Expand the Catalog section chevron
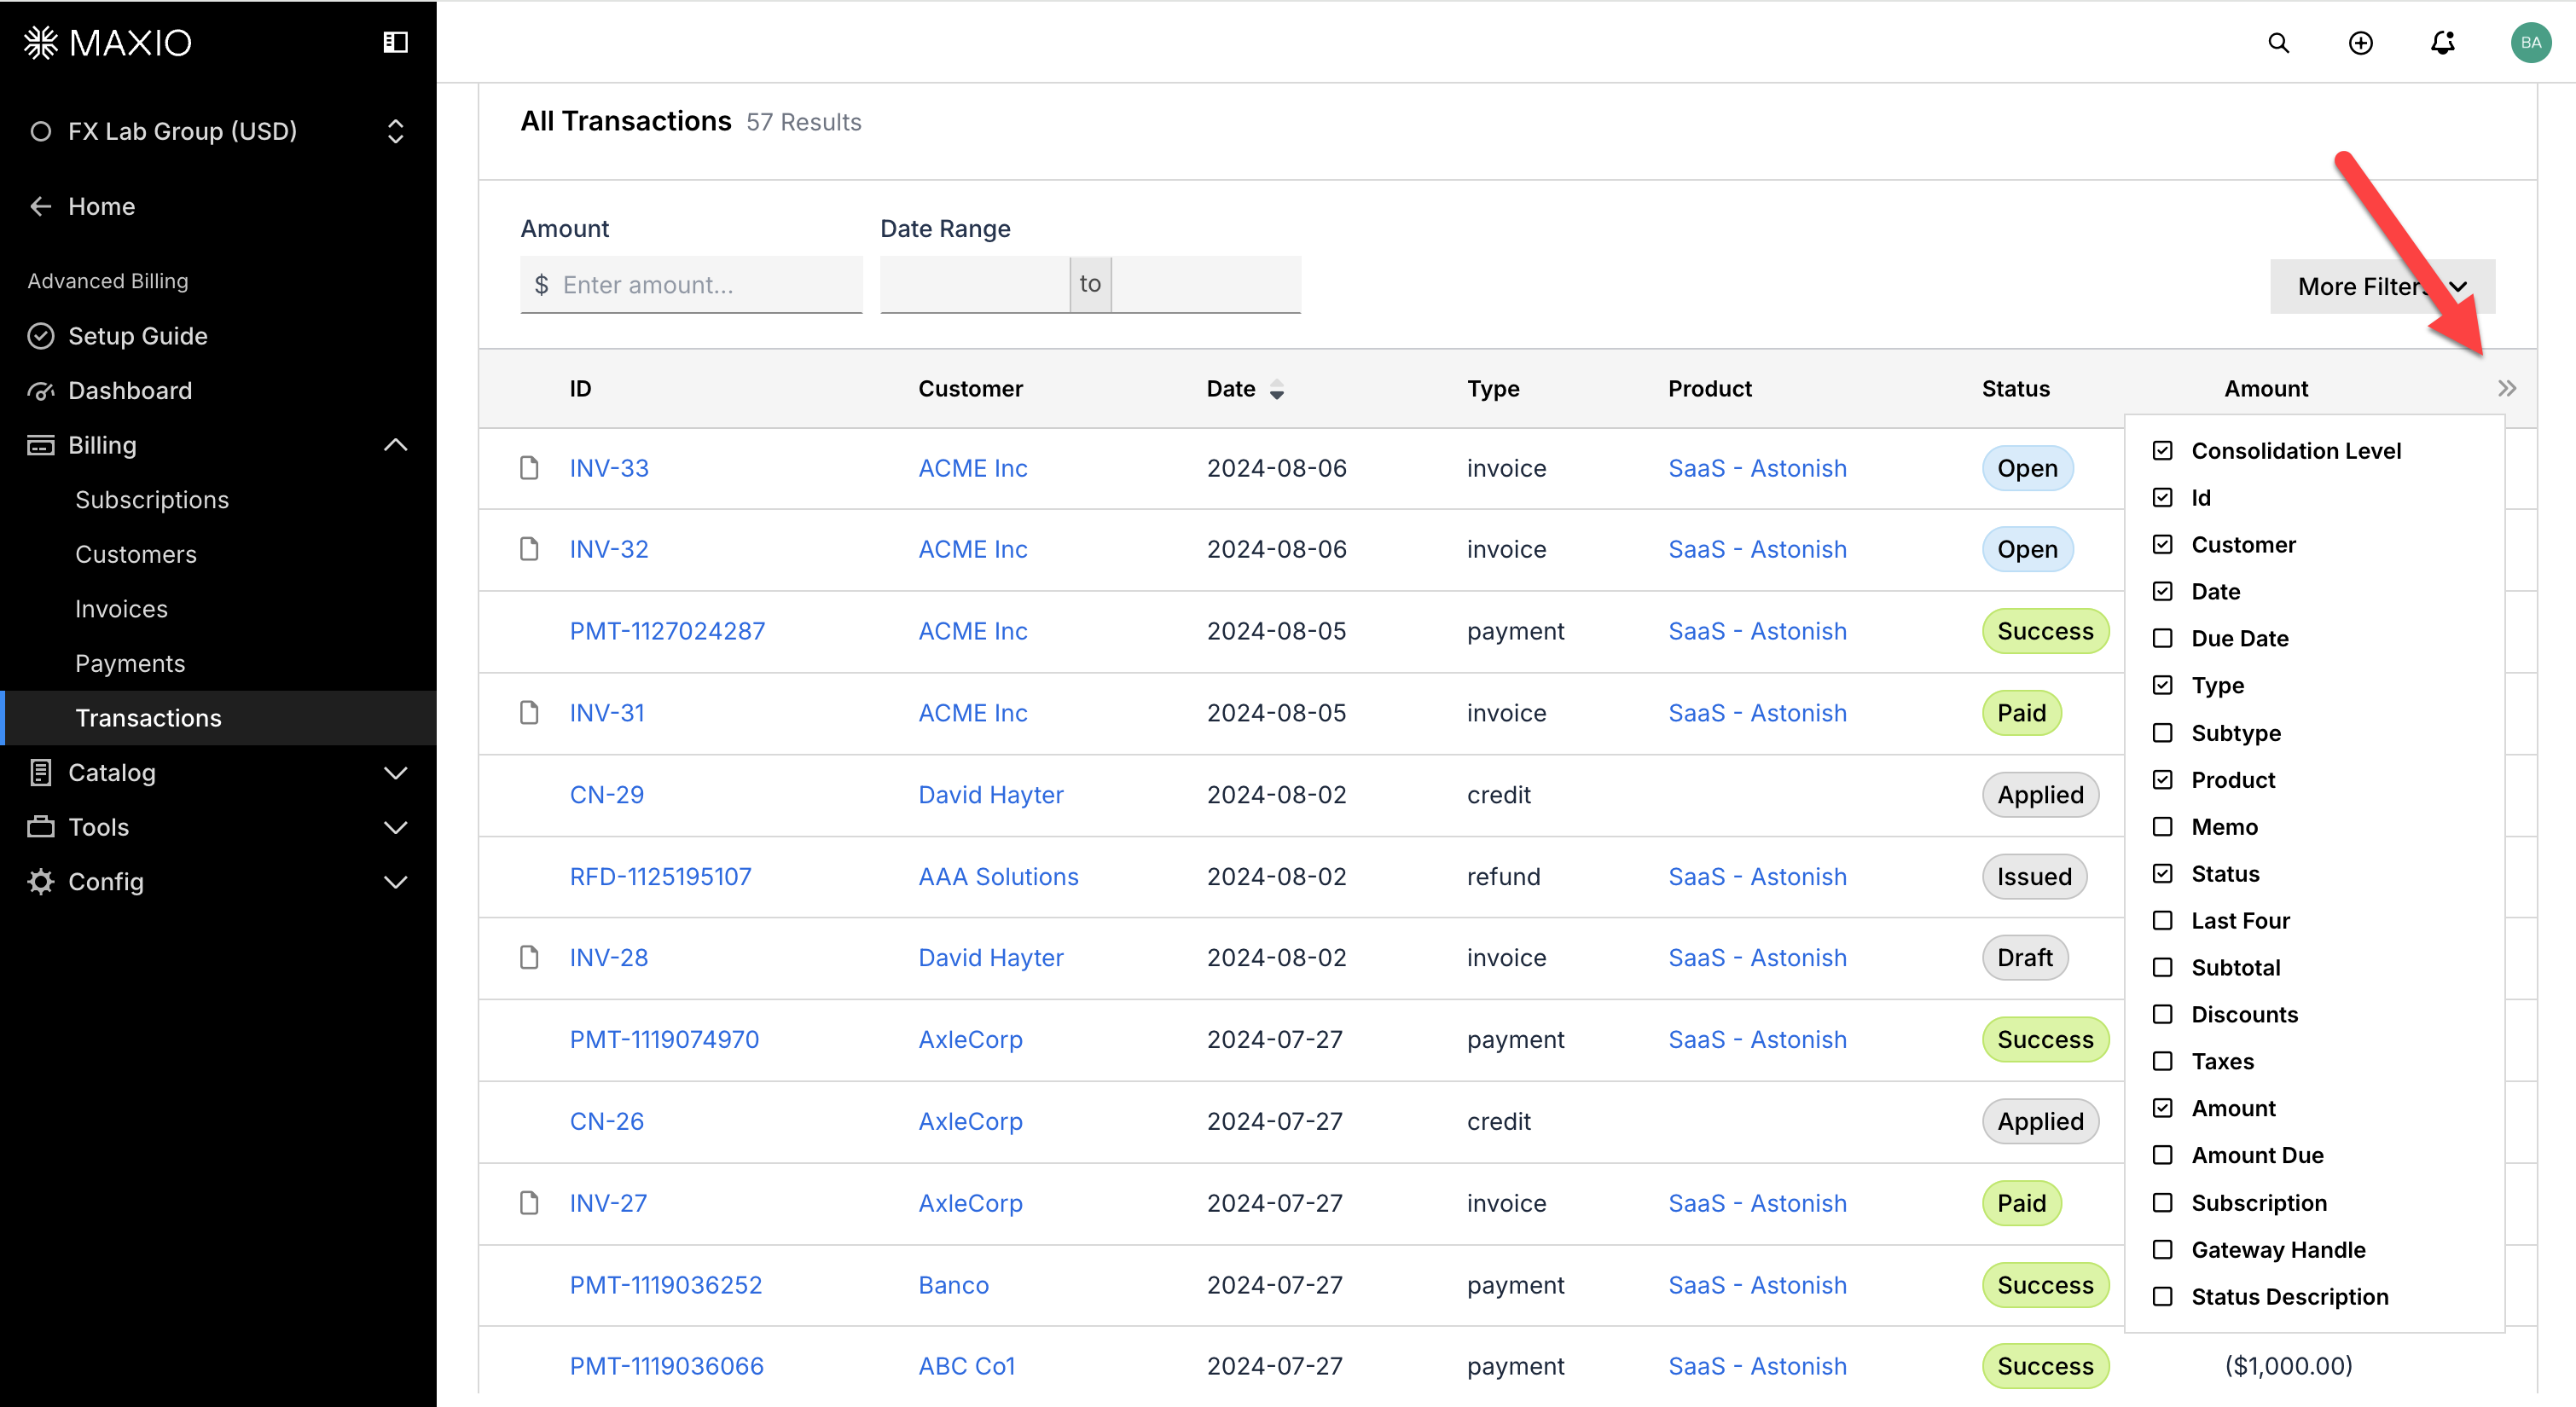Viewport: 2576px width, 1407px height. pos(395,773)
